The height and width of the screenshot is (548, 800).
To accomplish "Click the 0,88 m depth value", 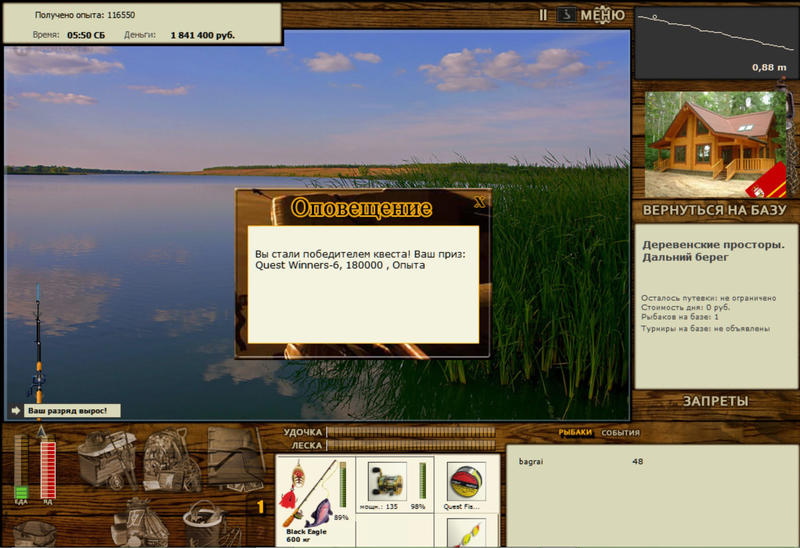I will 769,67.
